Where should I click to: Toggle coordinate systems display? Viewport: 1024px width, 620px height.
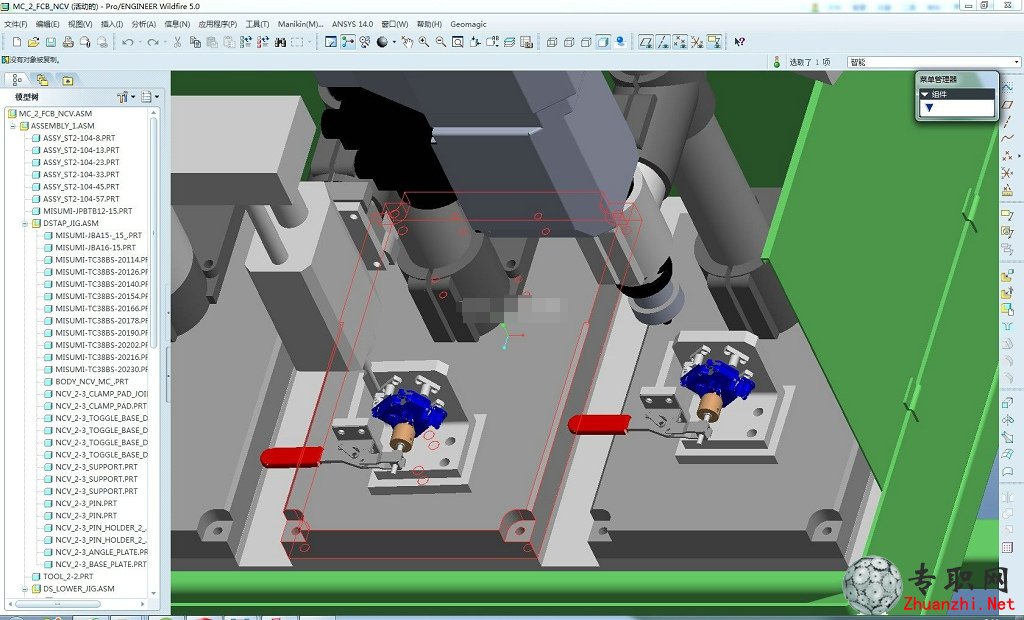pos(697,42)
